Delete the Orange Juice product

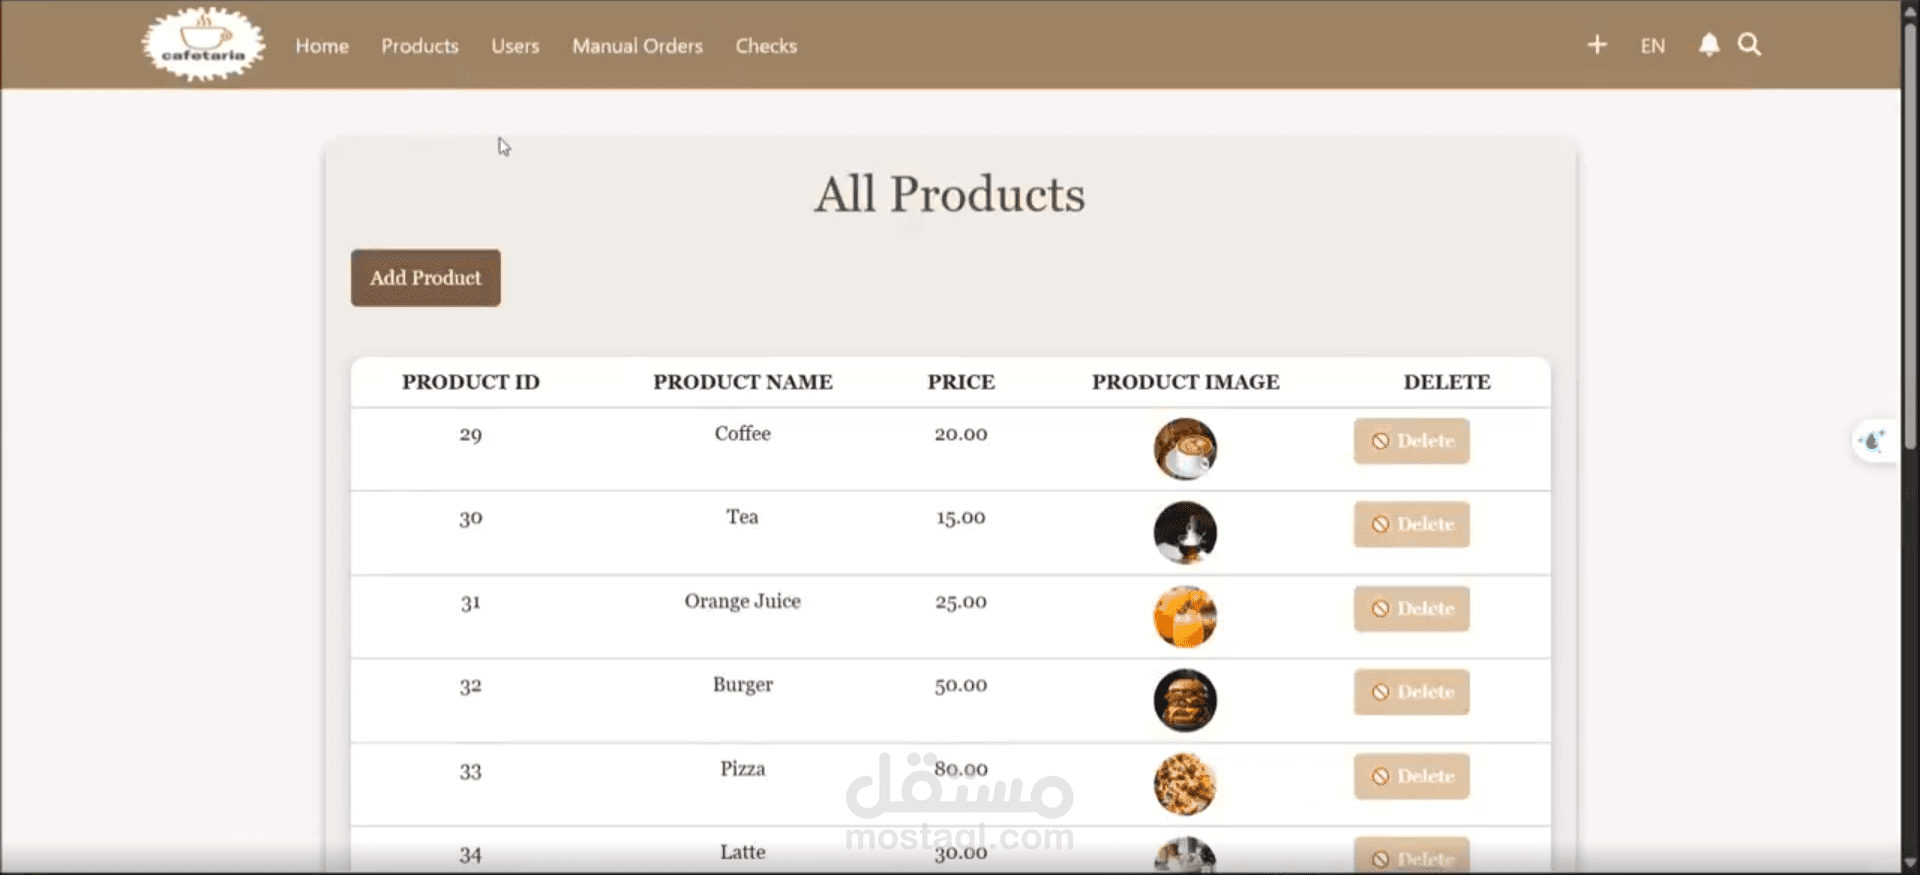1412,608
